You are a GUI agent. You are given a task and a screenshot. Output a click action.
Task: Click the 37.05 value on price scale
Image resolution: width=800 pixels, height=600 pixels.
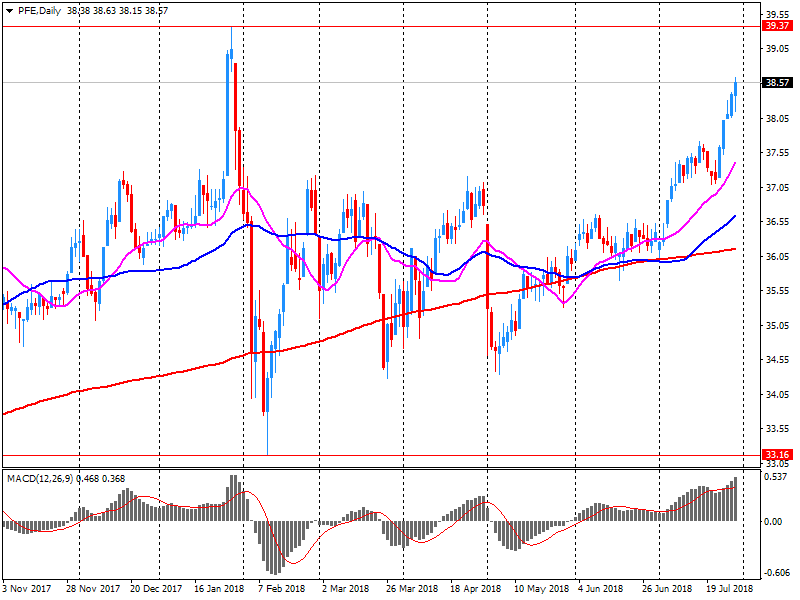[777, 187]
